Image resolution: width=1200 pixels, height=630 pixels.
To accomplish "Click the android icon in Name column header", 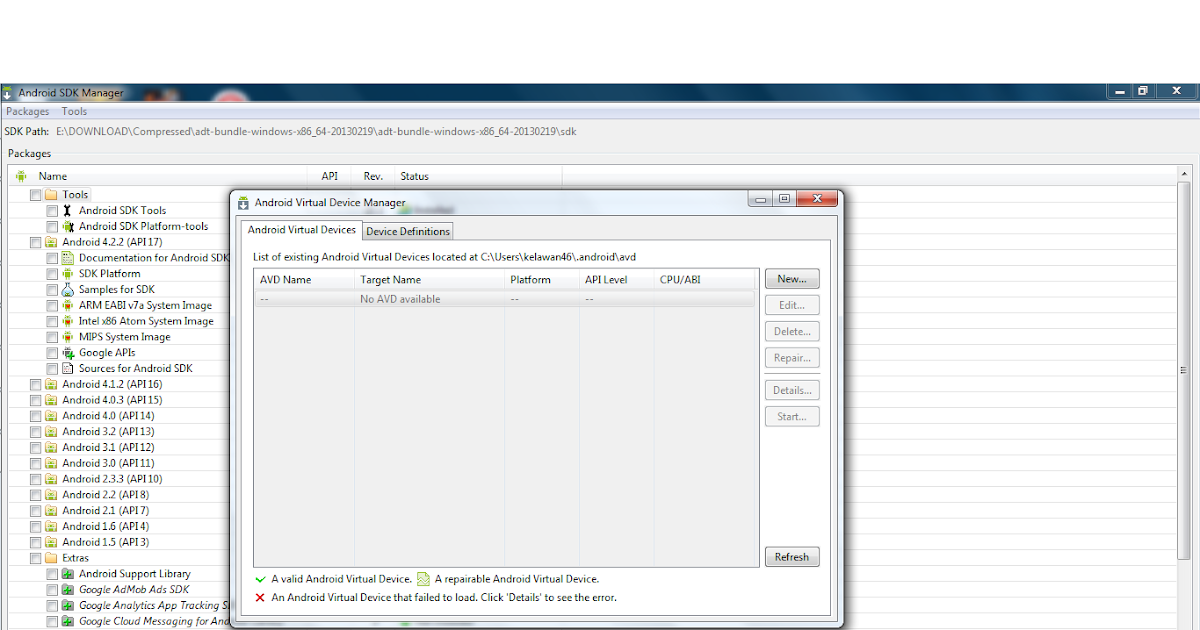I will [21, 176].
